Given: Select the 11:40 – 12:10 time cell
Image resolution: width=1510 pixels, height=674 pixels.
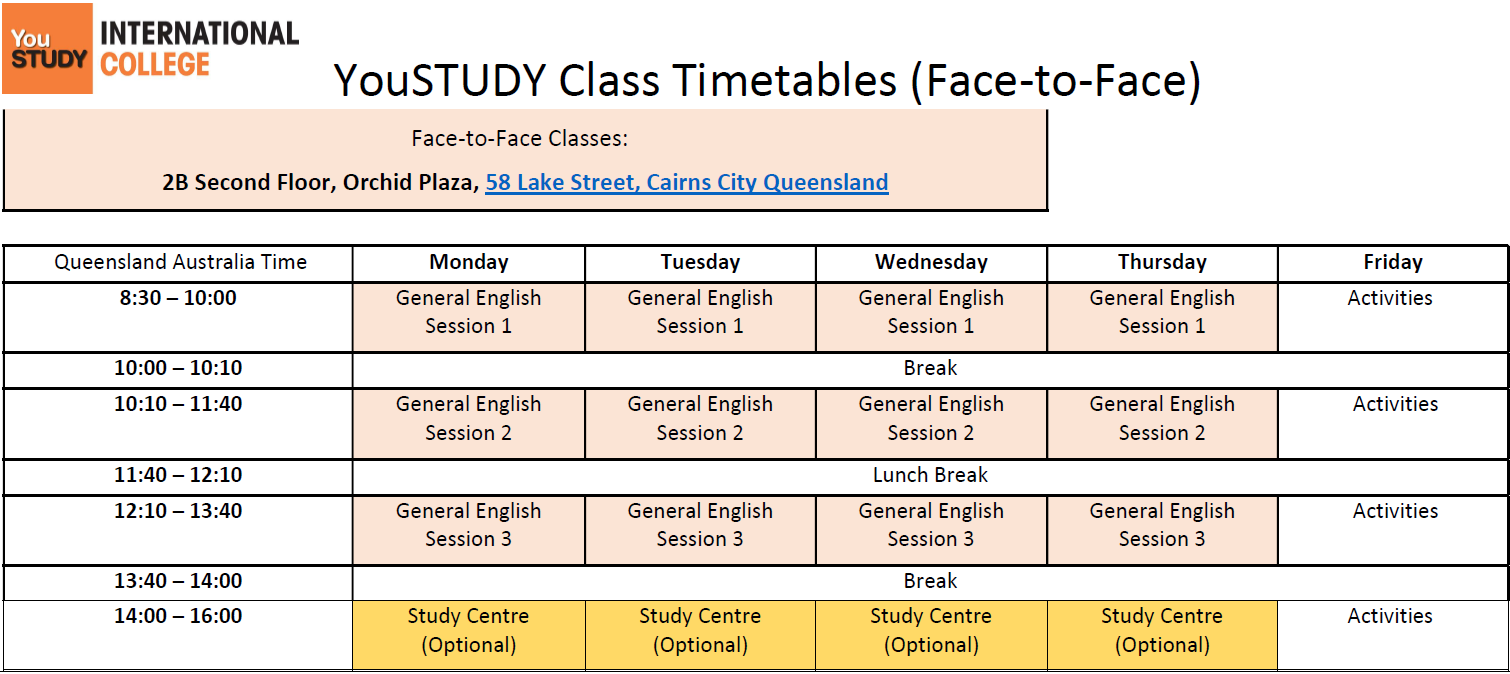Looking at the screenshot, I should pos(178,475).
